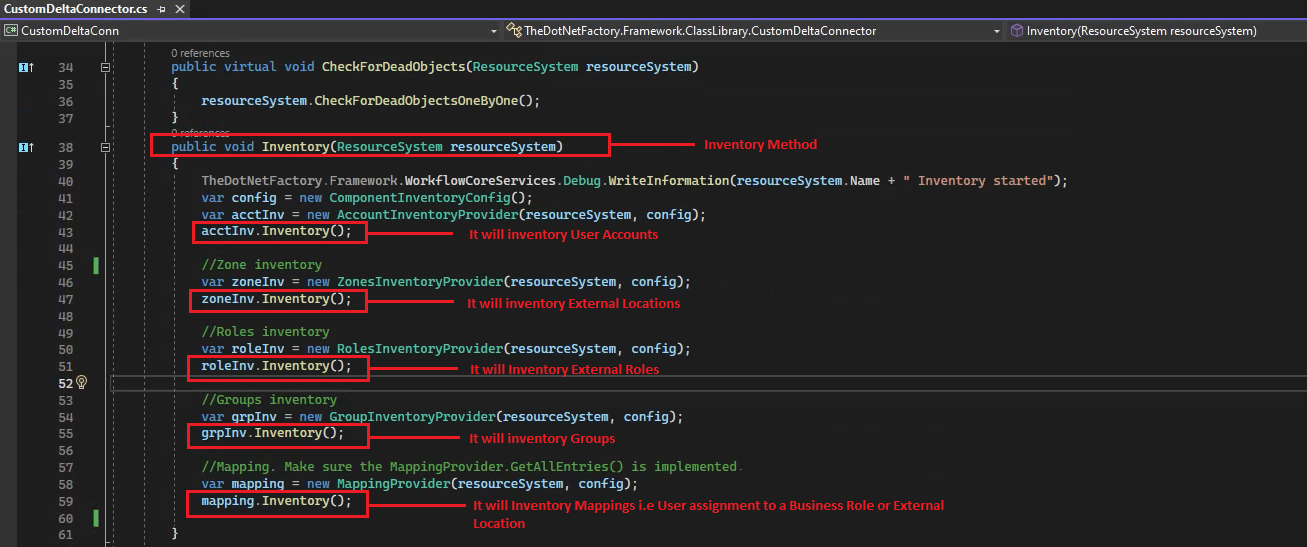Click the C# project icon in navigation bar
The height and width of the screenshot is (547, 1307).
click(x=11, y=31)
